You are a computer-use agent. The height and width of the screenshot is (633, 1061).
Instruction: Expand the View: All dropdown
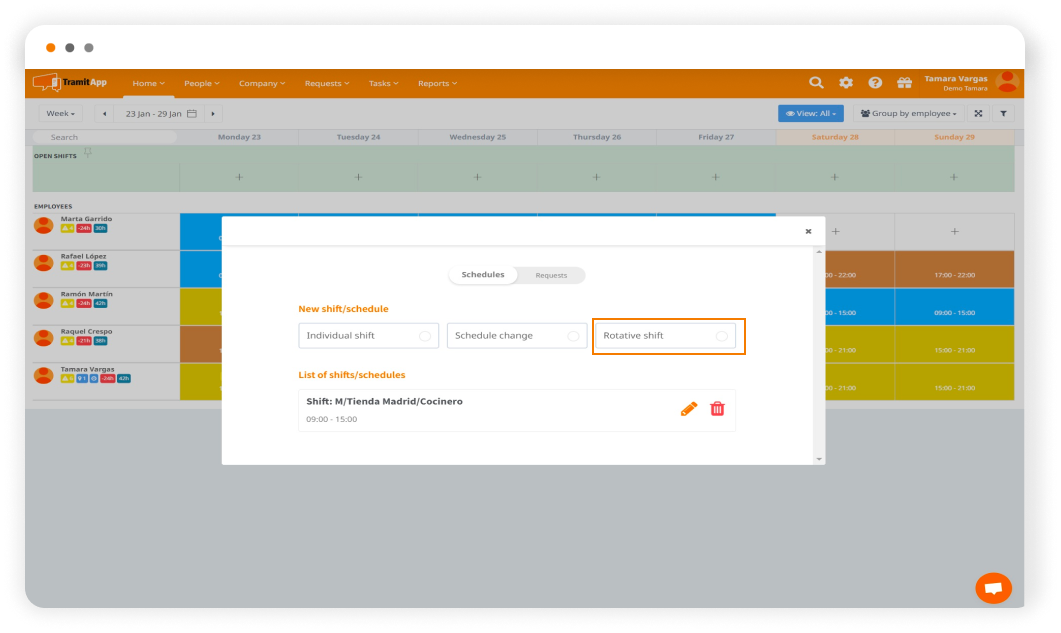point(810,114)
